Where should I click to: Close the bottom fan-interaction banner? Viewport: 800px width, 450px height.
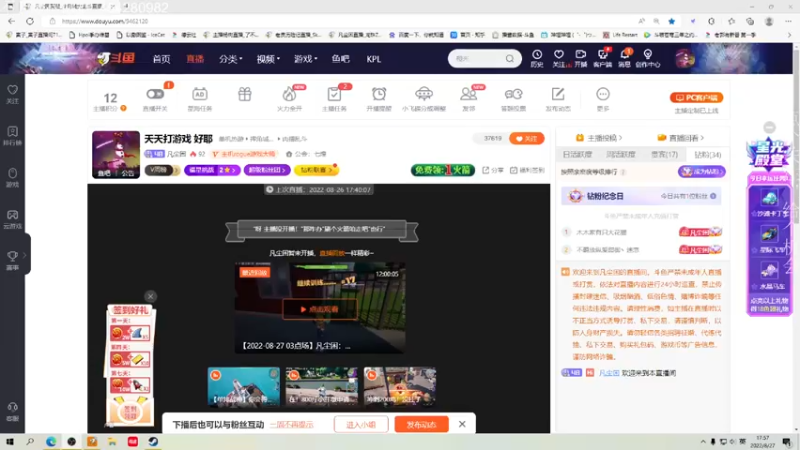tap(462, 424)
